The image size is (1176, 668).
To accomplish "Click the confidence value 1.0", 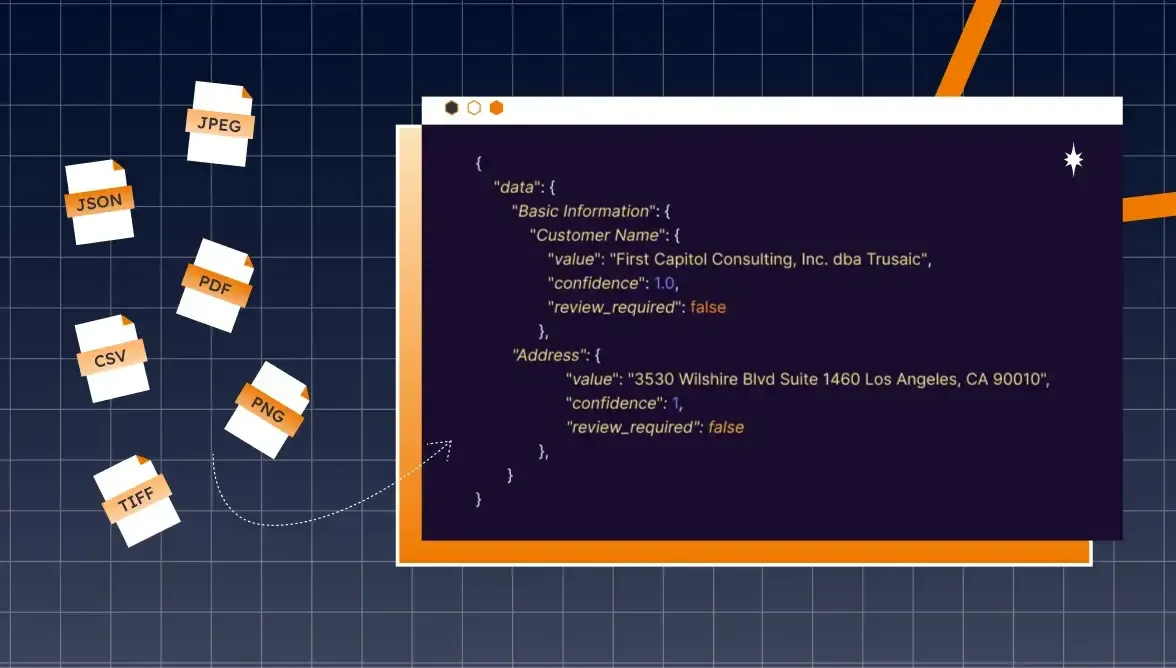I will [x=665, y=283].
